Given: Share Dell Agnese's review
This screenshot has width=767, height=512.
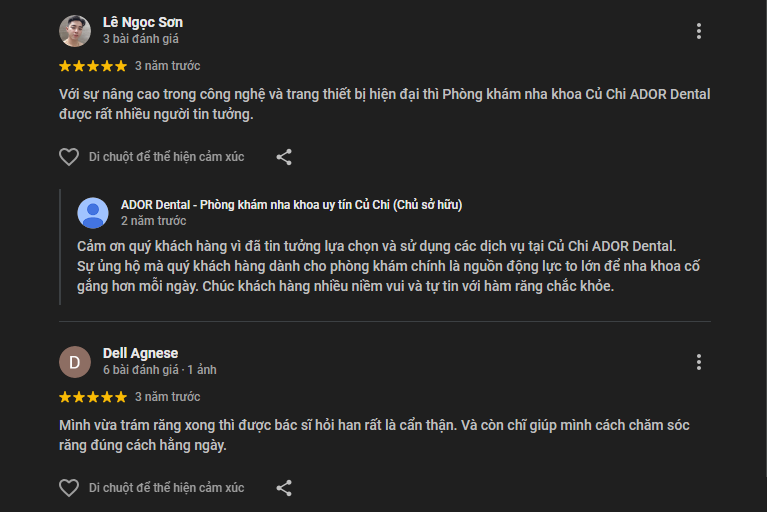Looking at the screenshot, I should pos(284,488).
